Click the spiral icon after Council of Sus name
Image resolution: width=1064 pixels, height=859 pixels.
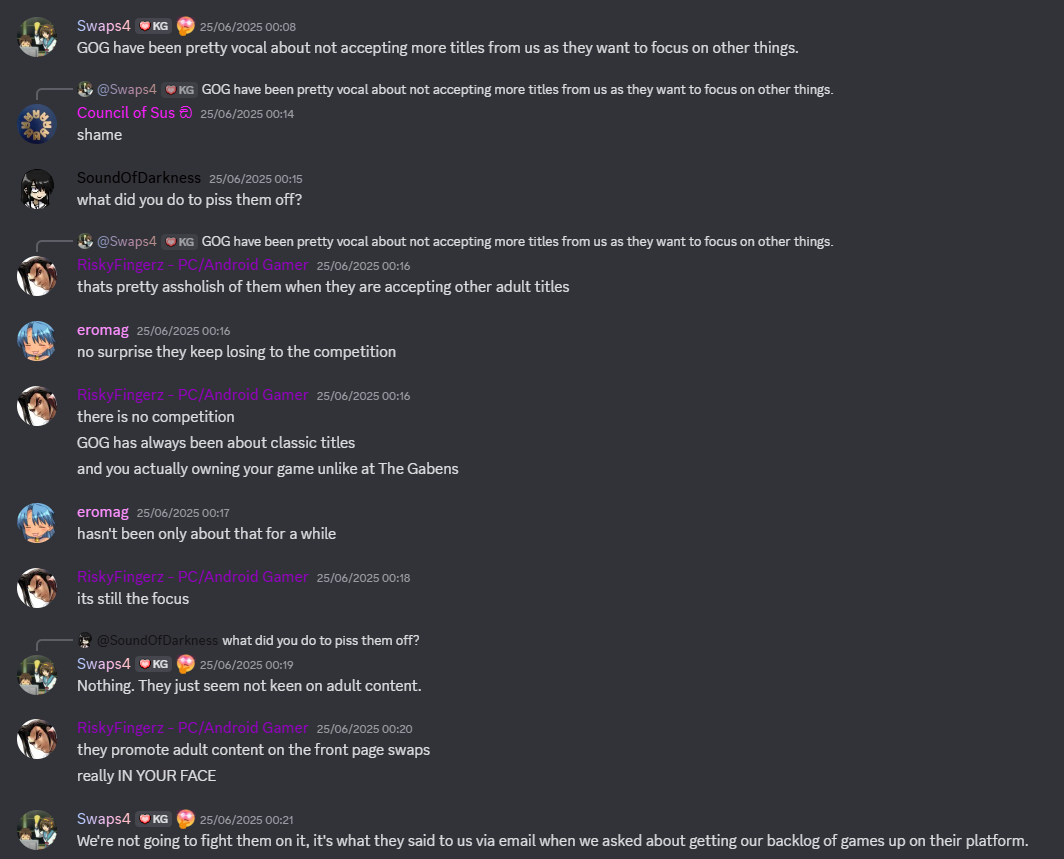[x=186, y=113]
